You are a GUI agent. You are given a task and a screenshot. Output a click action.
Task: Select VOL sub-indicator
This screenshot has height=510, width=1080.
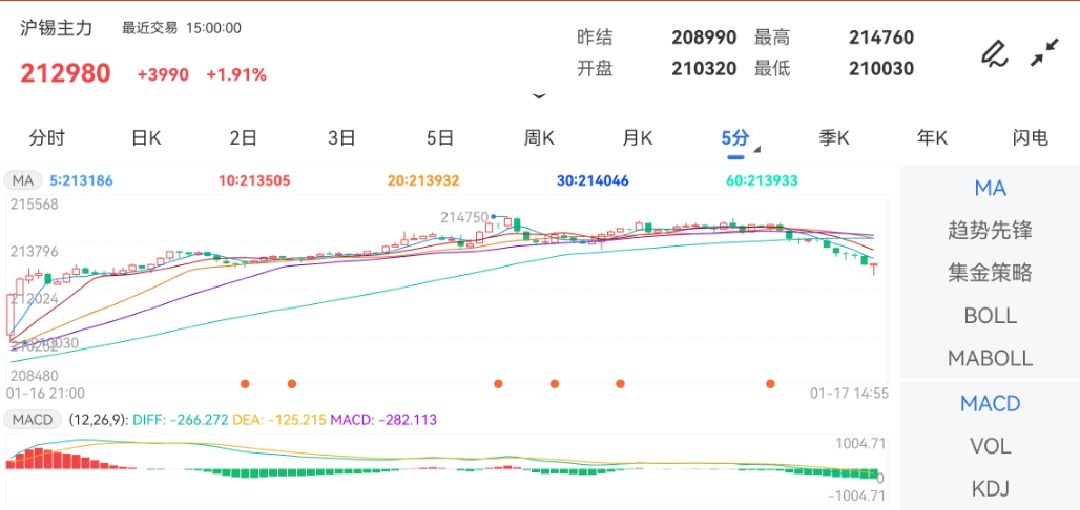click(990, 447)
